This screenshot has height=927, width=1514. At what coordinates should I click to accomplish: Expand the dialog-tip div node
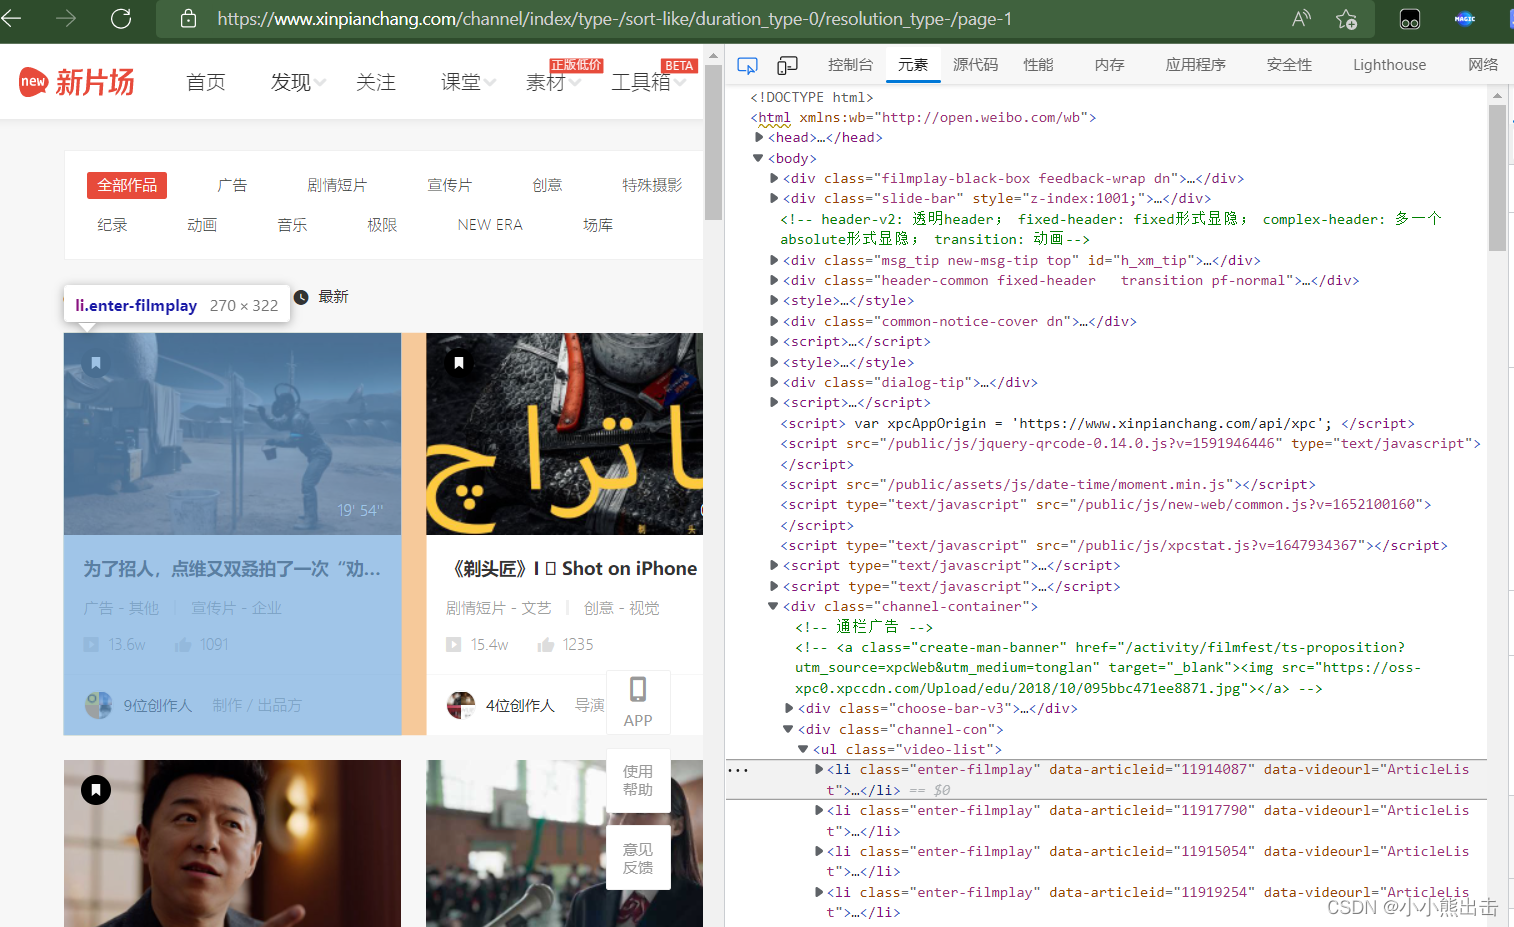pos(774,383)
